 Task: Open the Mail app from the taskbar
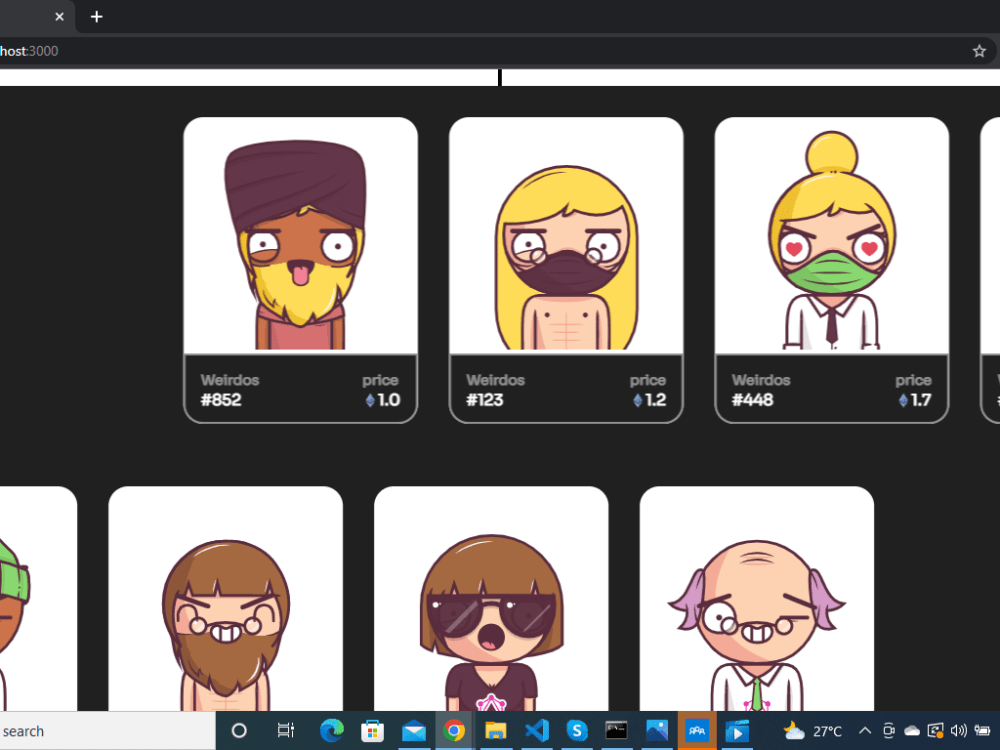point(413,731)
